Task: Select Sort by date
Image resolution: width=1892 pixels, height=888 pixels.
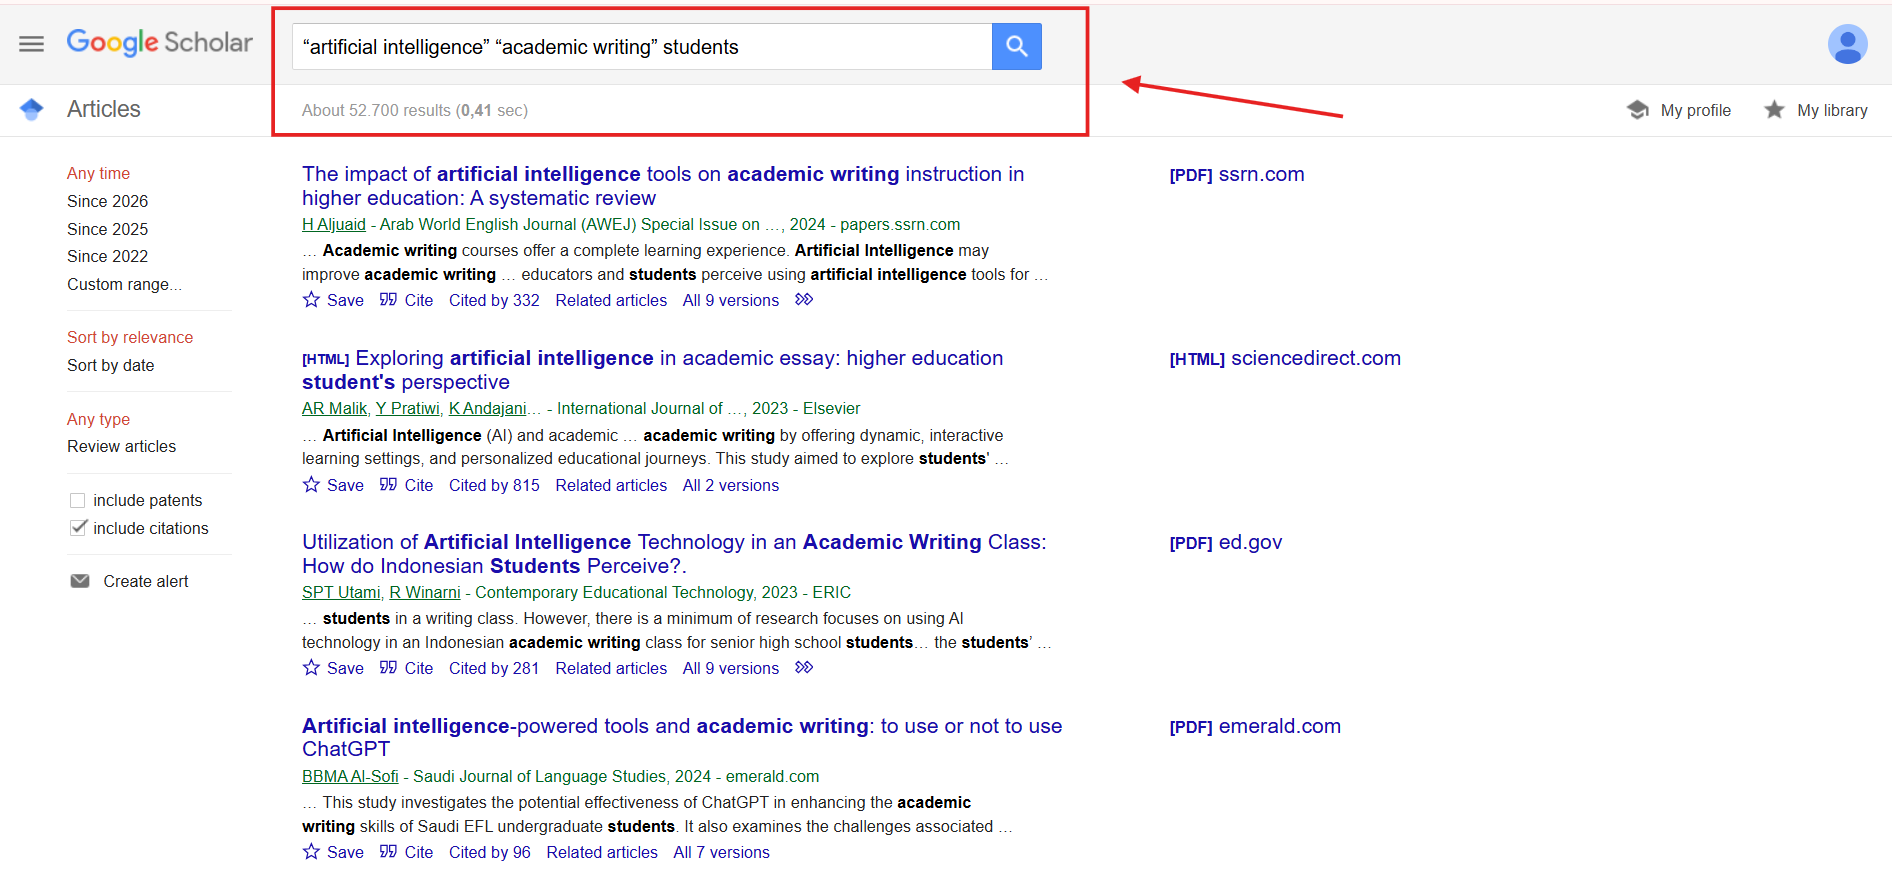Action: [110, 365]
